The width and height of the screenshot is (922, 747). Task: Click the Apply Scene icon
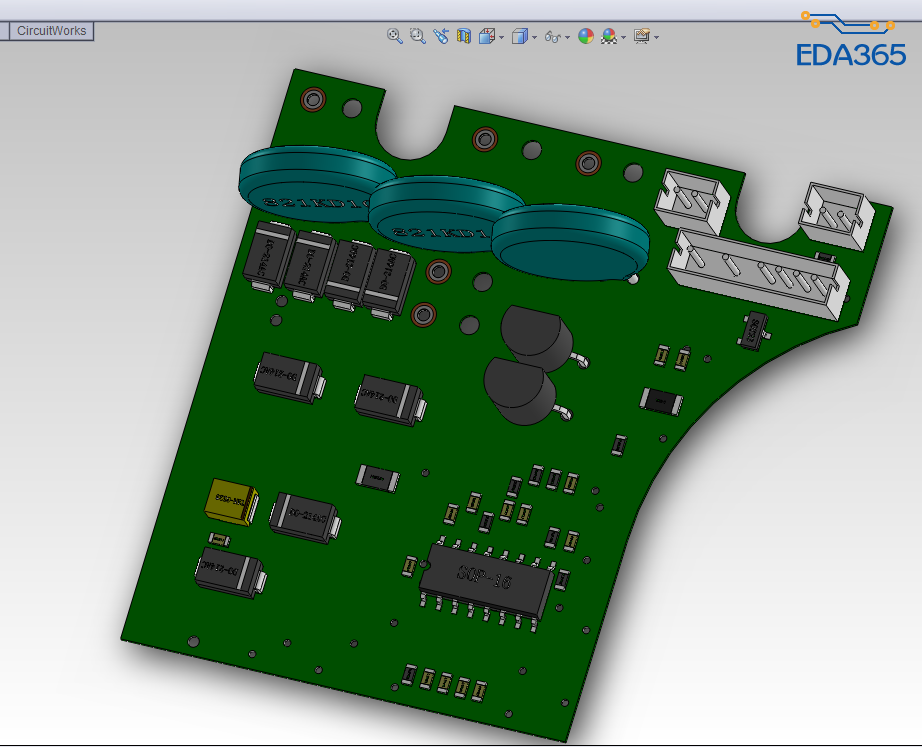coord(608,36)
